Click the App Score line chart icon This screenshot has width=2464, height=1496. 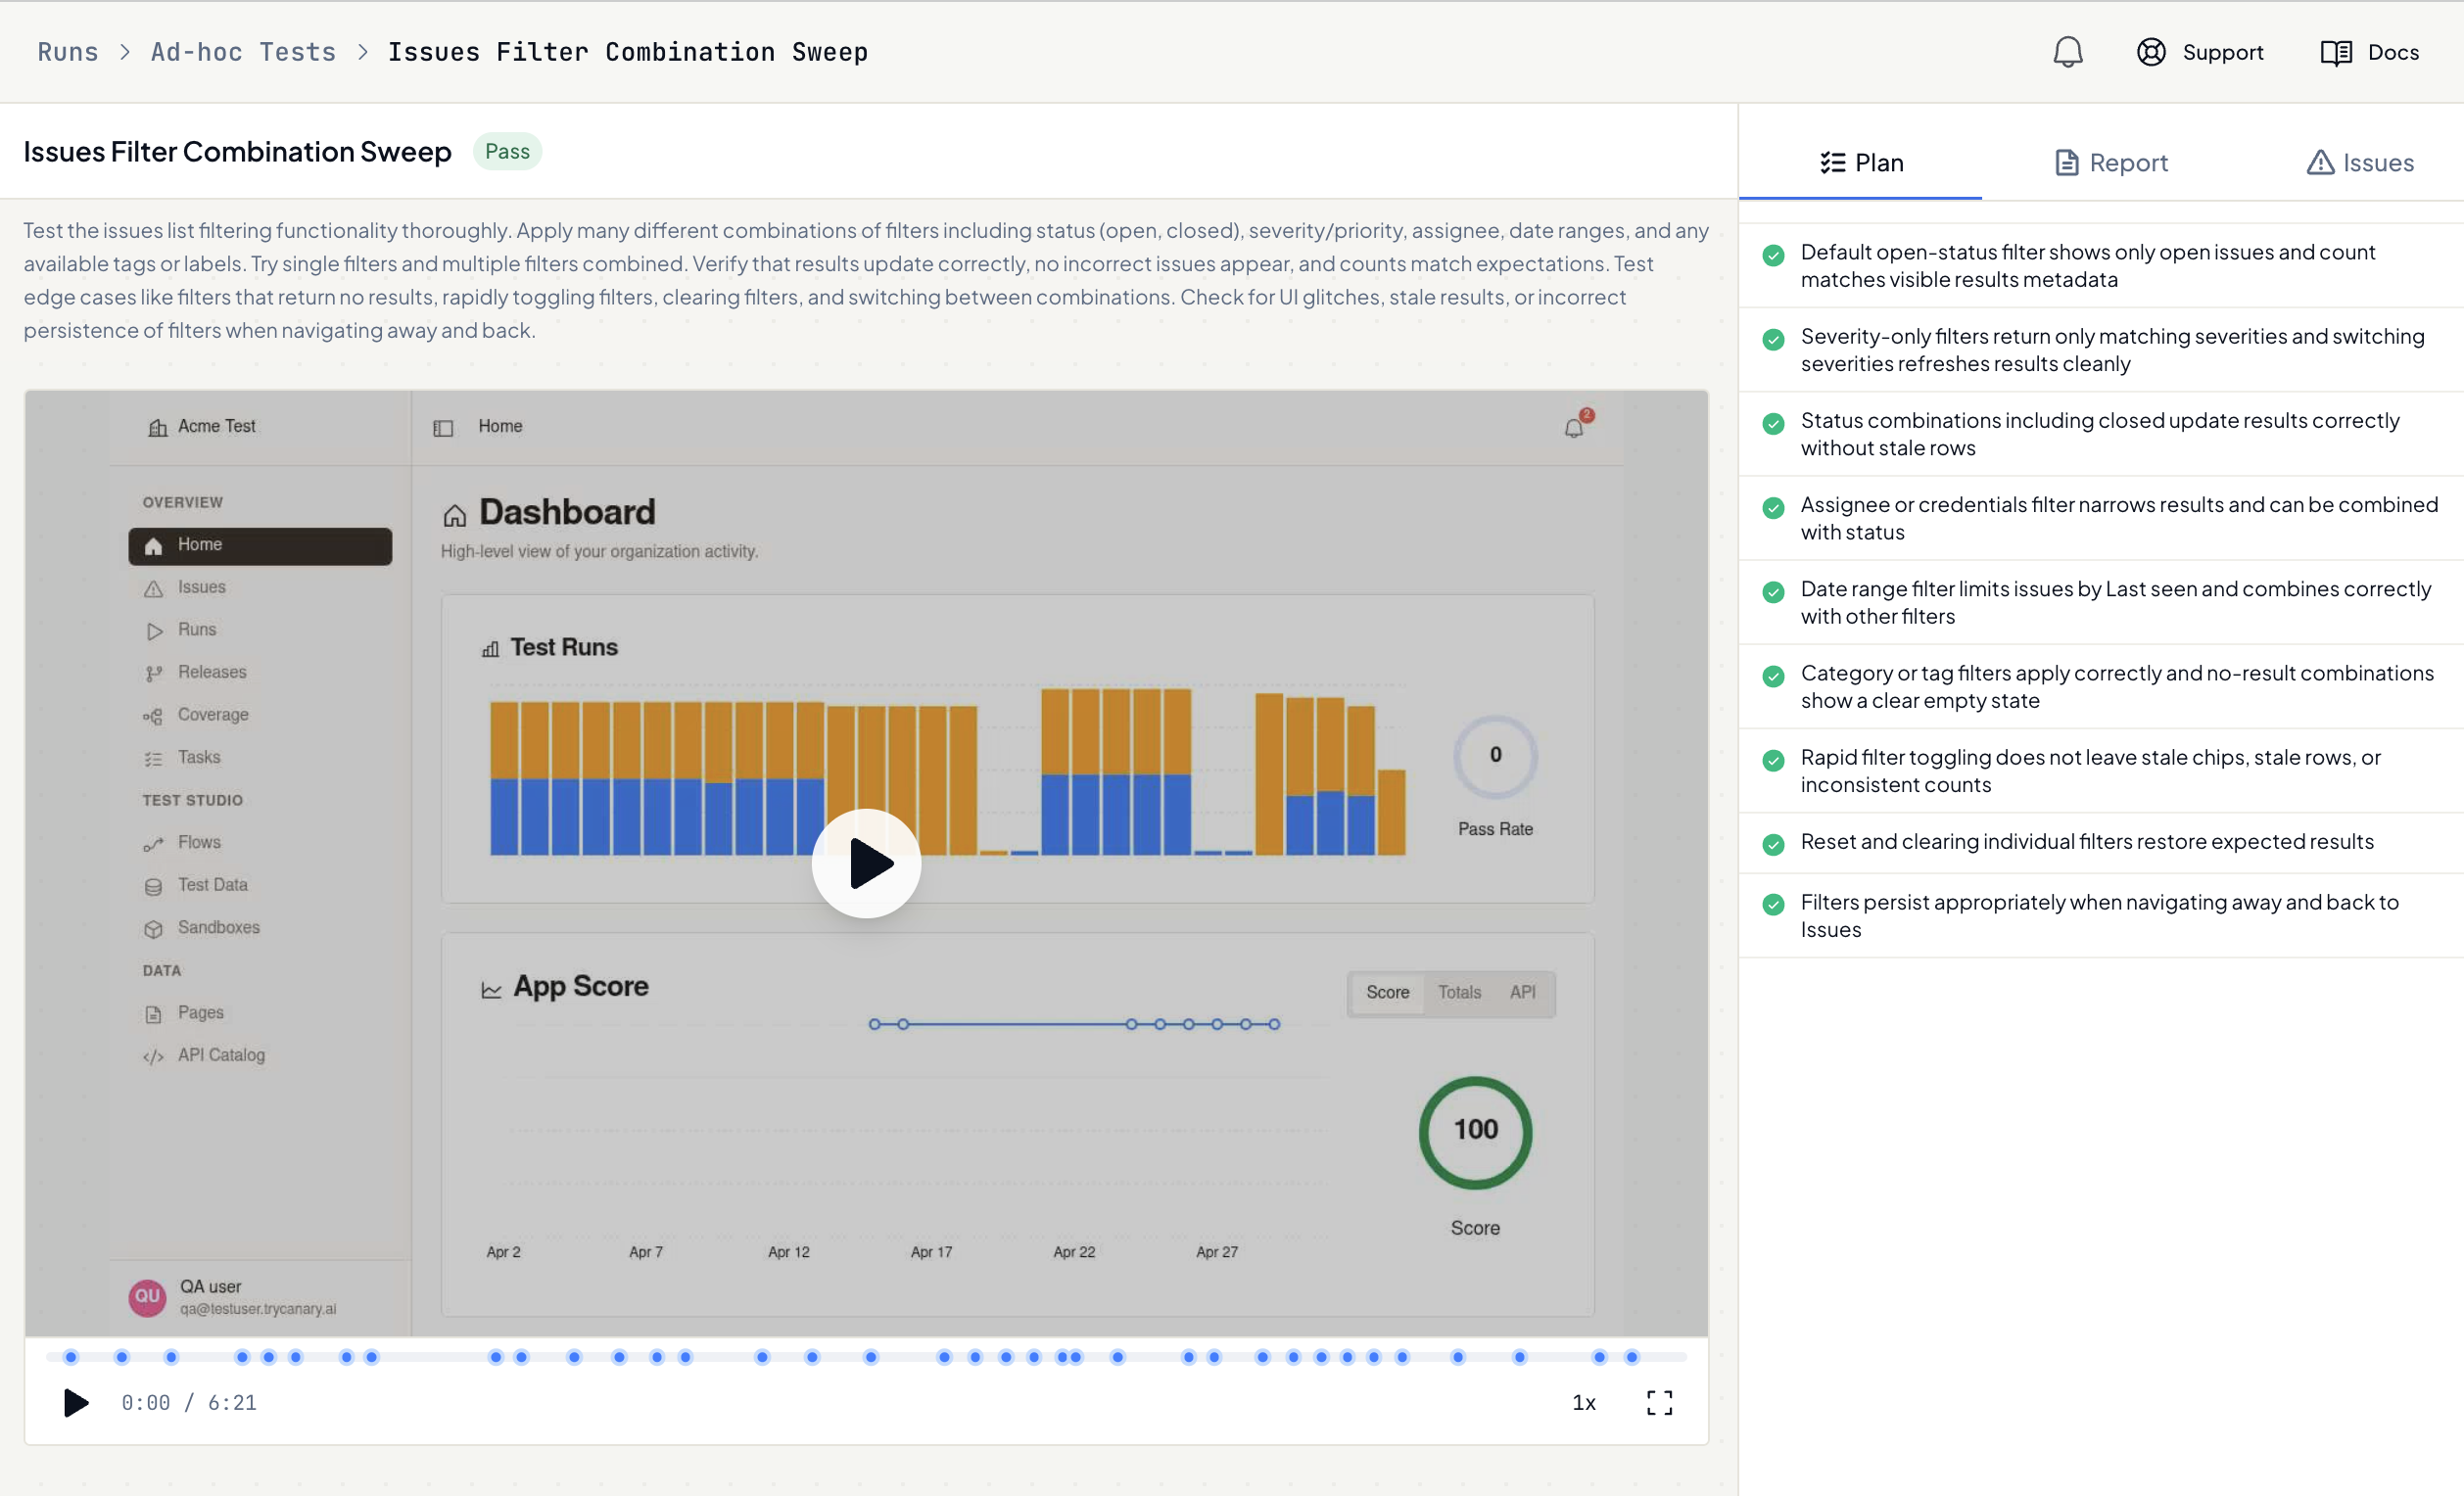pyautogui.click(x=491, y=989)
